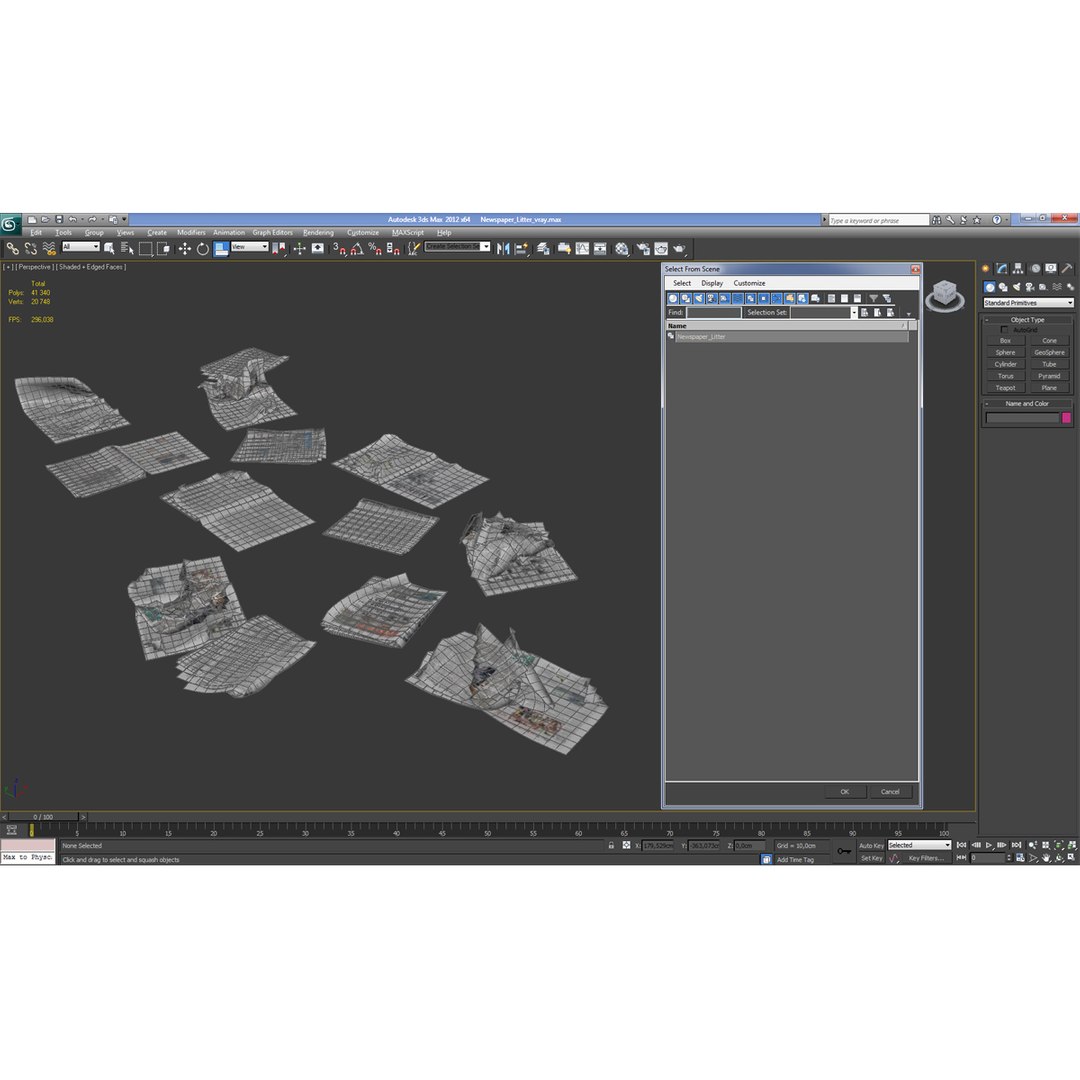Viewport: 1080px width, 1080px height.
Task: Enable the AutoGrid checkbox
Action: tap(1004, 330)
